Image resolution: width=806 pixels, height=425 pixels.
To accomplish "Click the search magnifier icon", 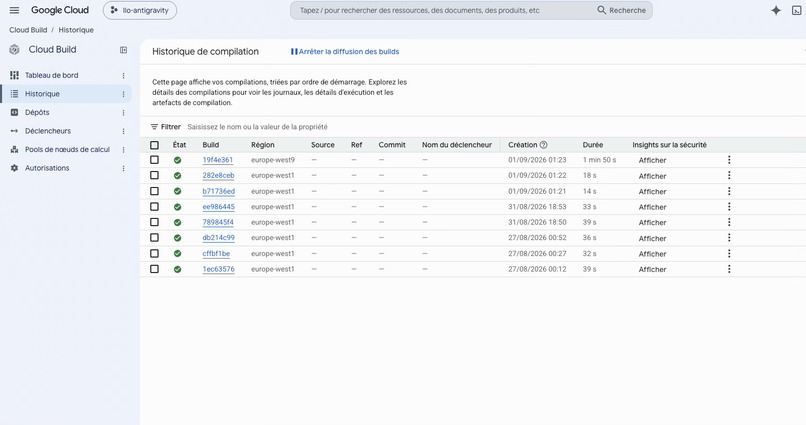I will click(601, 10).
